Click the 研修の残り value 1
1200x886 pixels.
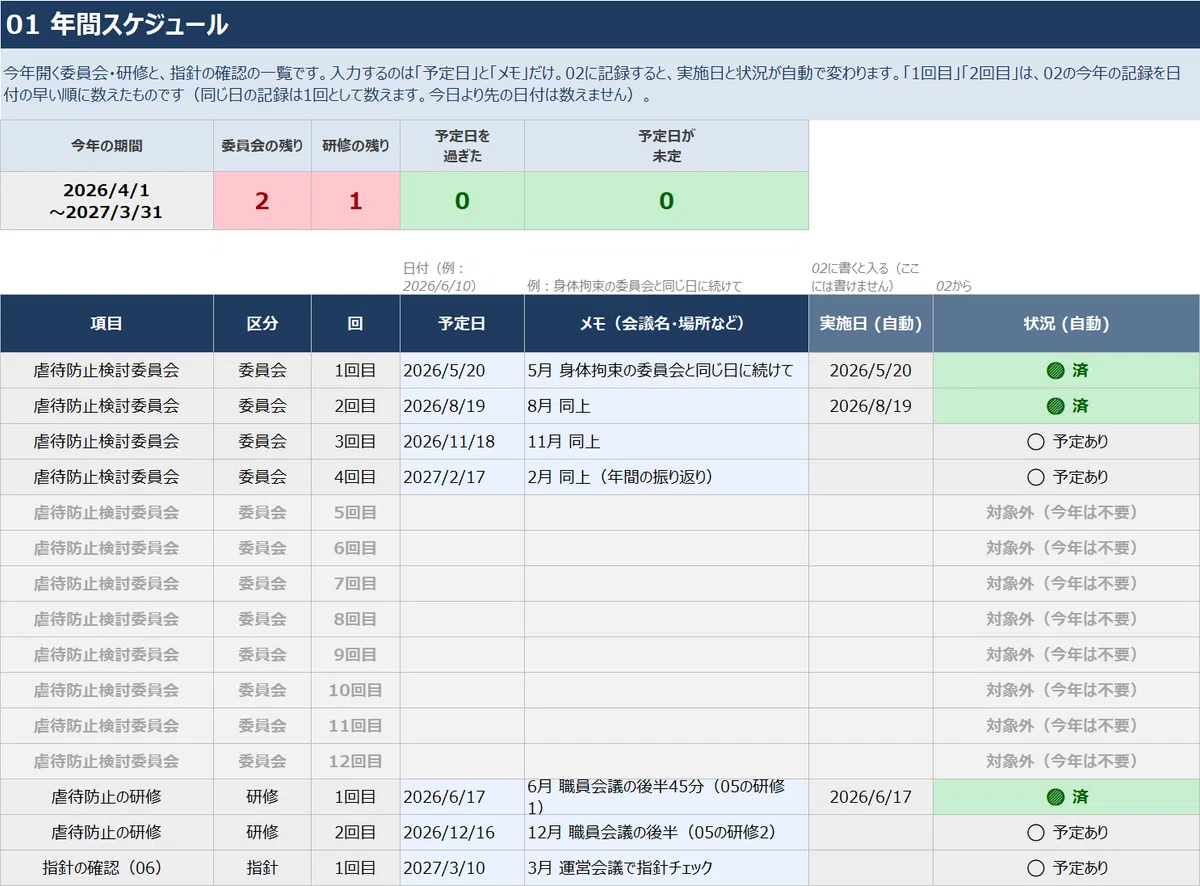click(355, 201)
